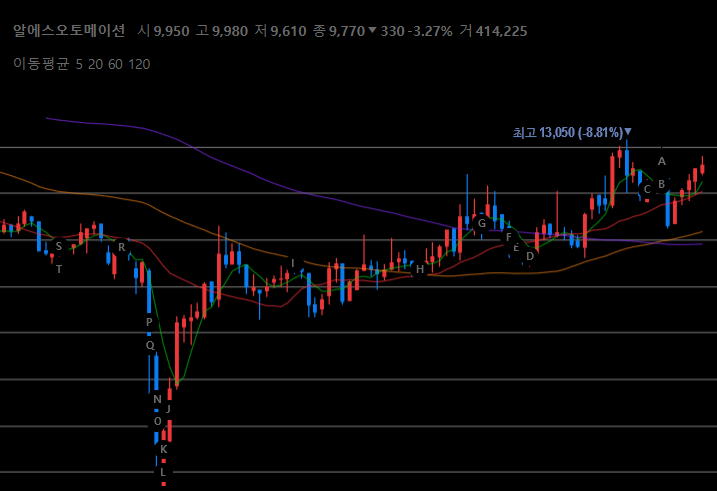
Task: Click the circular marker S
Action: pyautogui.click(x=59, y=246)
